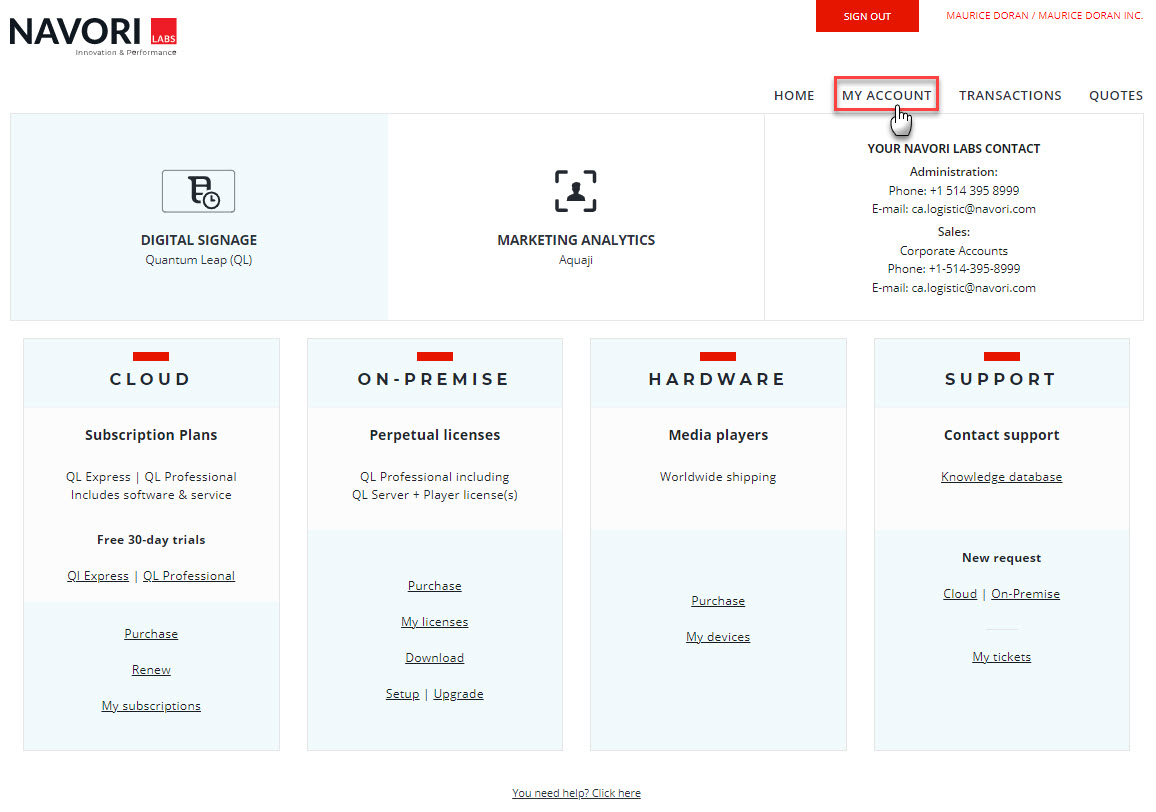The image size is (1156, 812).
Task: Click 'YOUR NAVORI LABS CONTACT' heading
Action: click(x=953, y=148)
